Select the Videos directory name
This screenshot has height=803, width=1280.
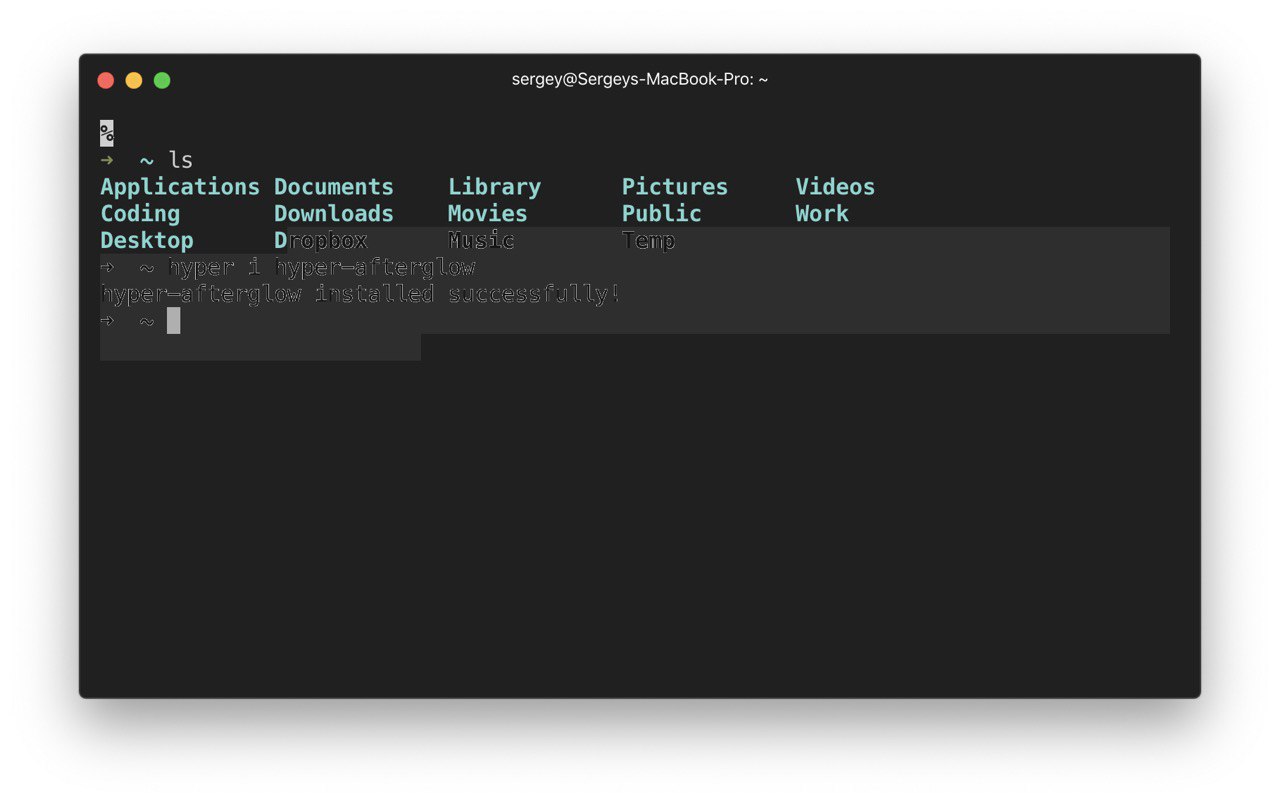click(835, 187)
